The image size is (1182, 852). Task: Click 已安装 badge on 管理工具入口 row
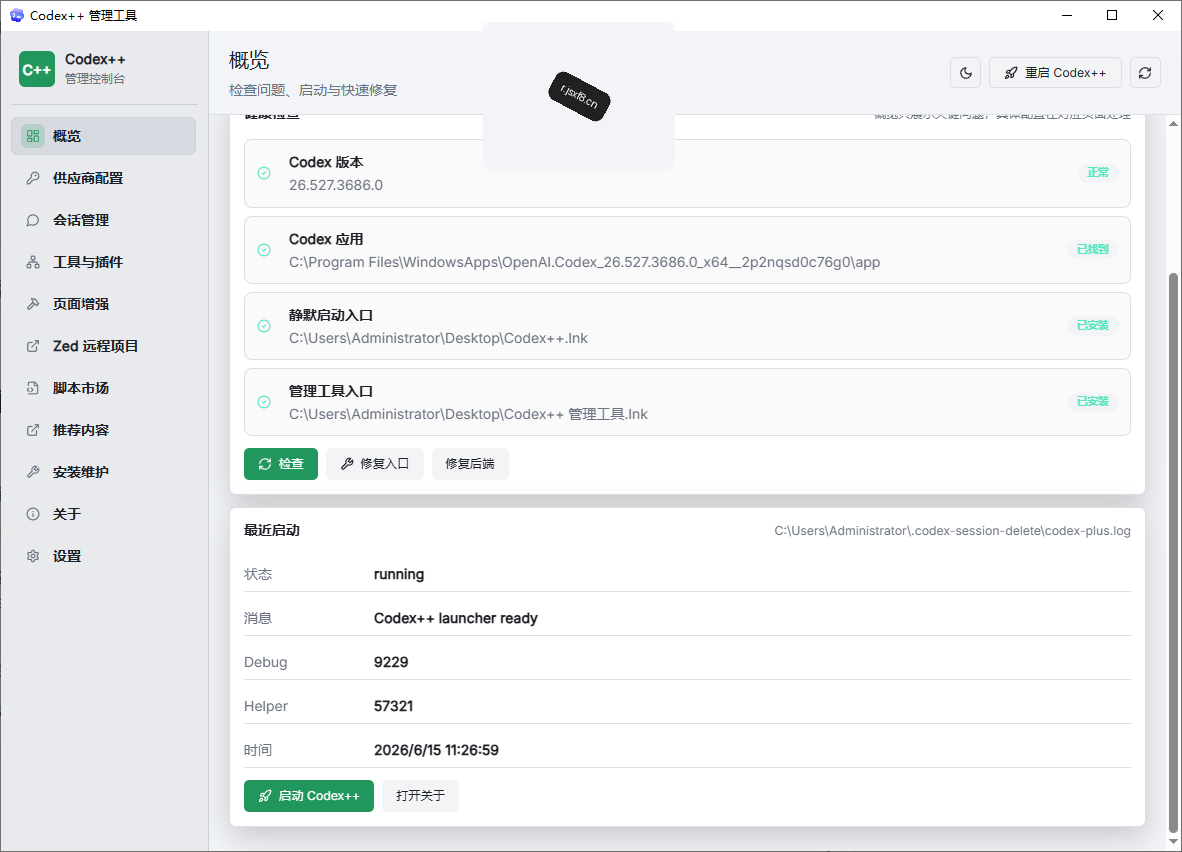tap(1092, 402)
